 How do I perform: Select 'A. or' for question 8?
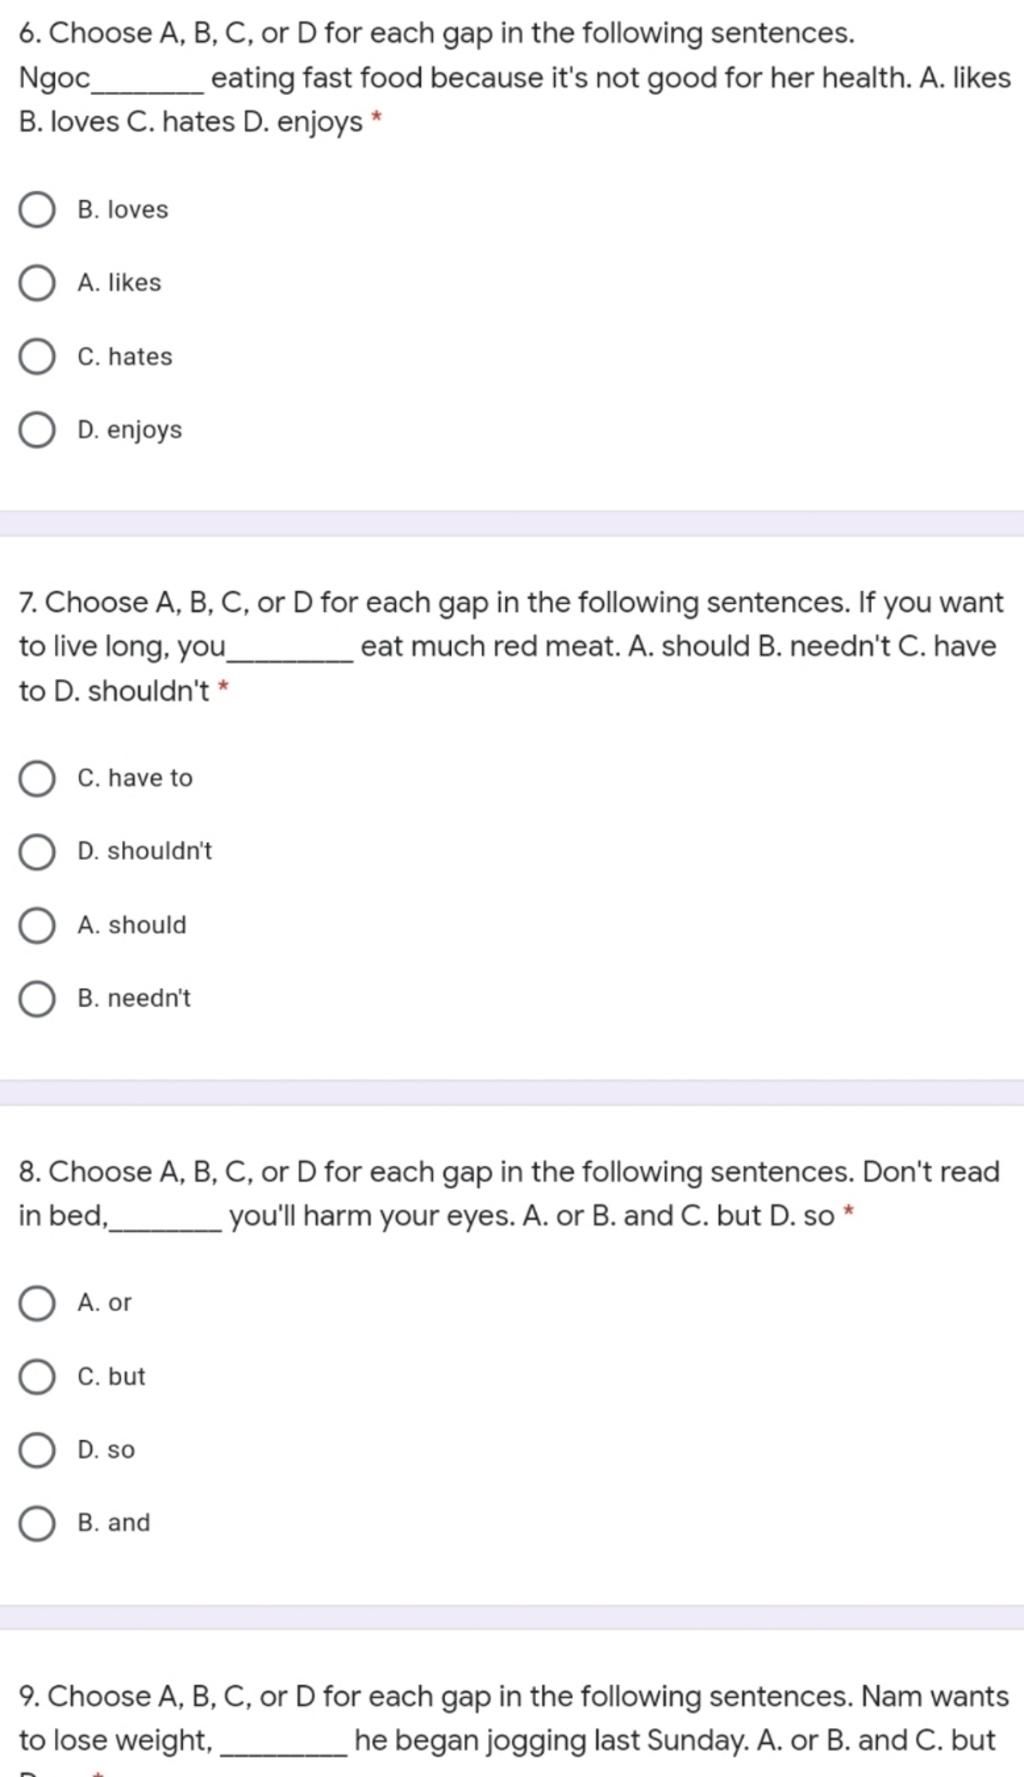[x=37, y=1303]
